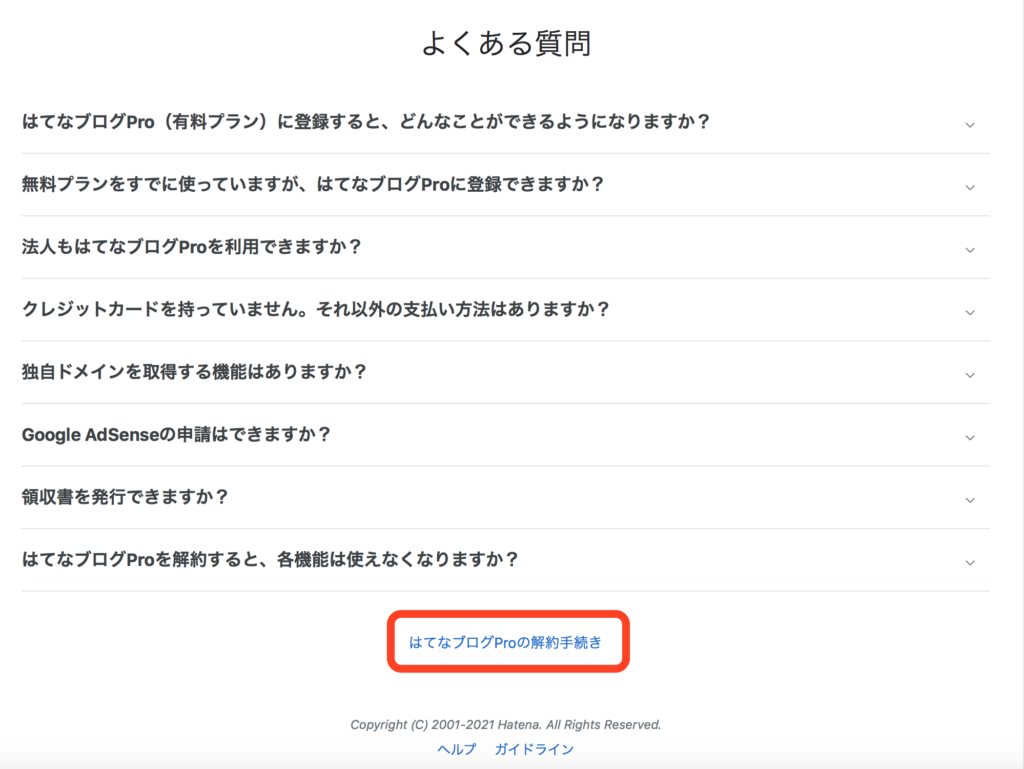
Task: Click chevron beside 無料プラン registration question
Action: [970, 187]
